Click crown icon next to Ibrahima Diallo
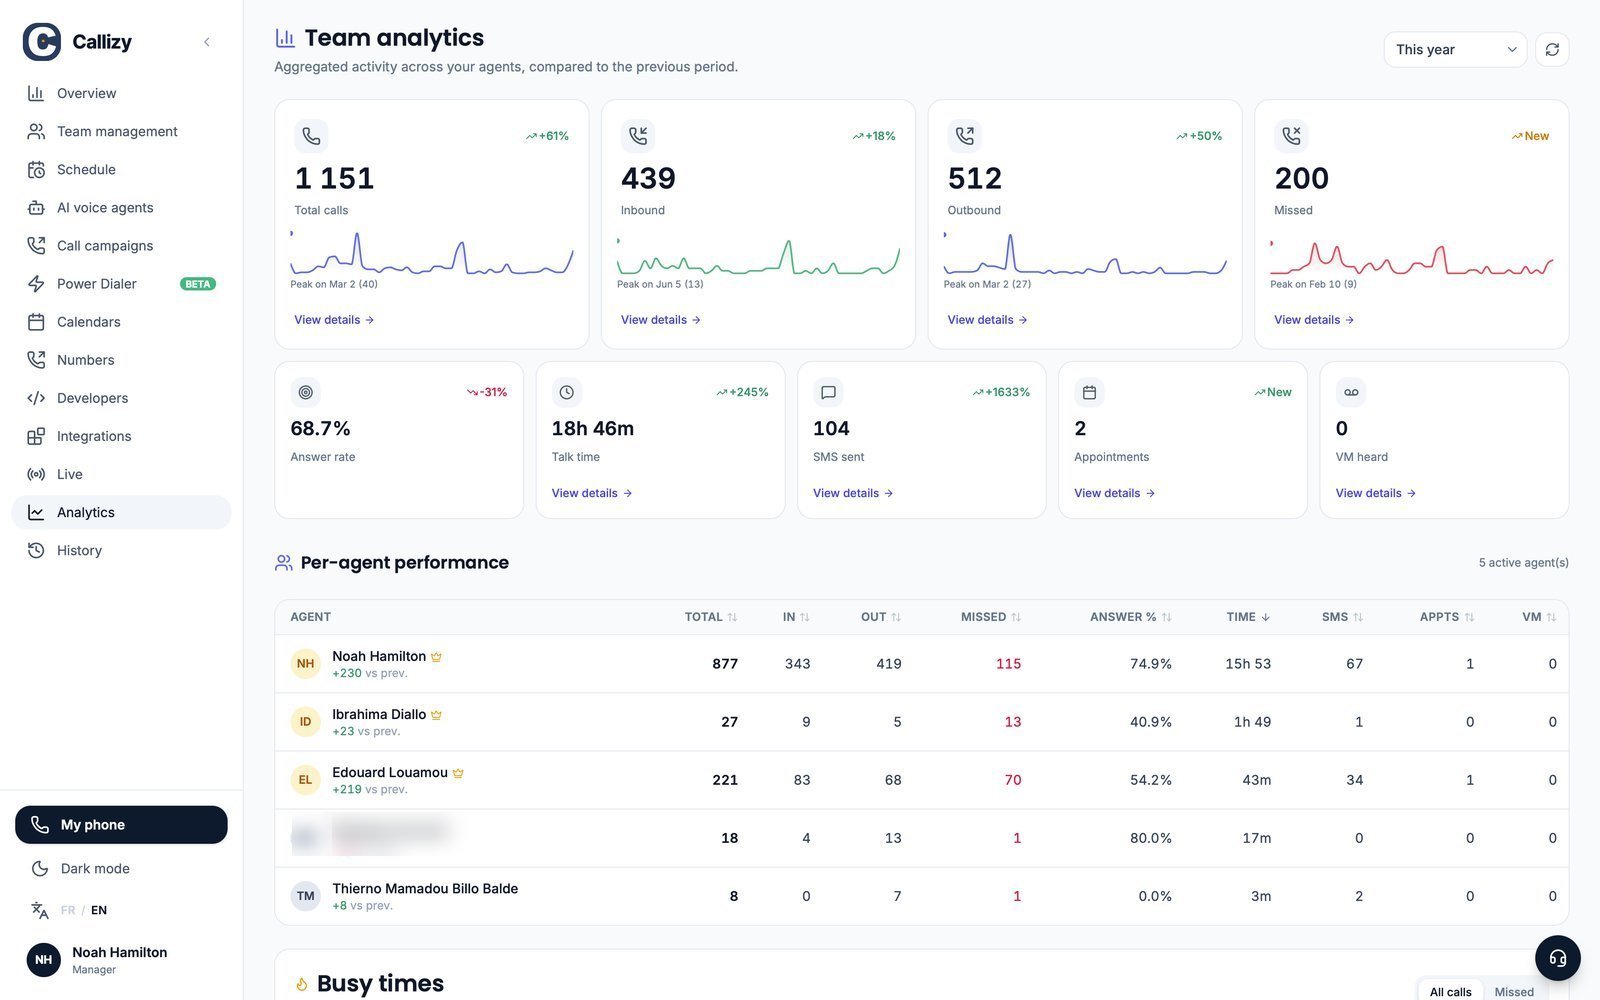Screen dimensions: 1600x1000 coord(436,715)
